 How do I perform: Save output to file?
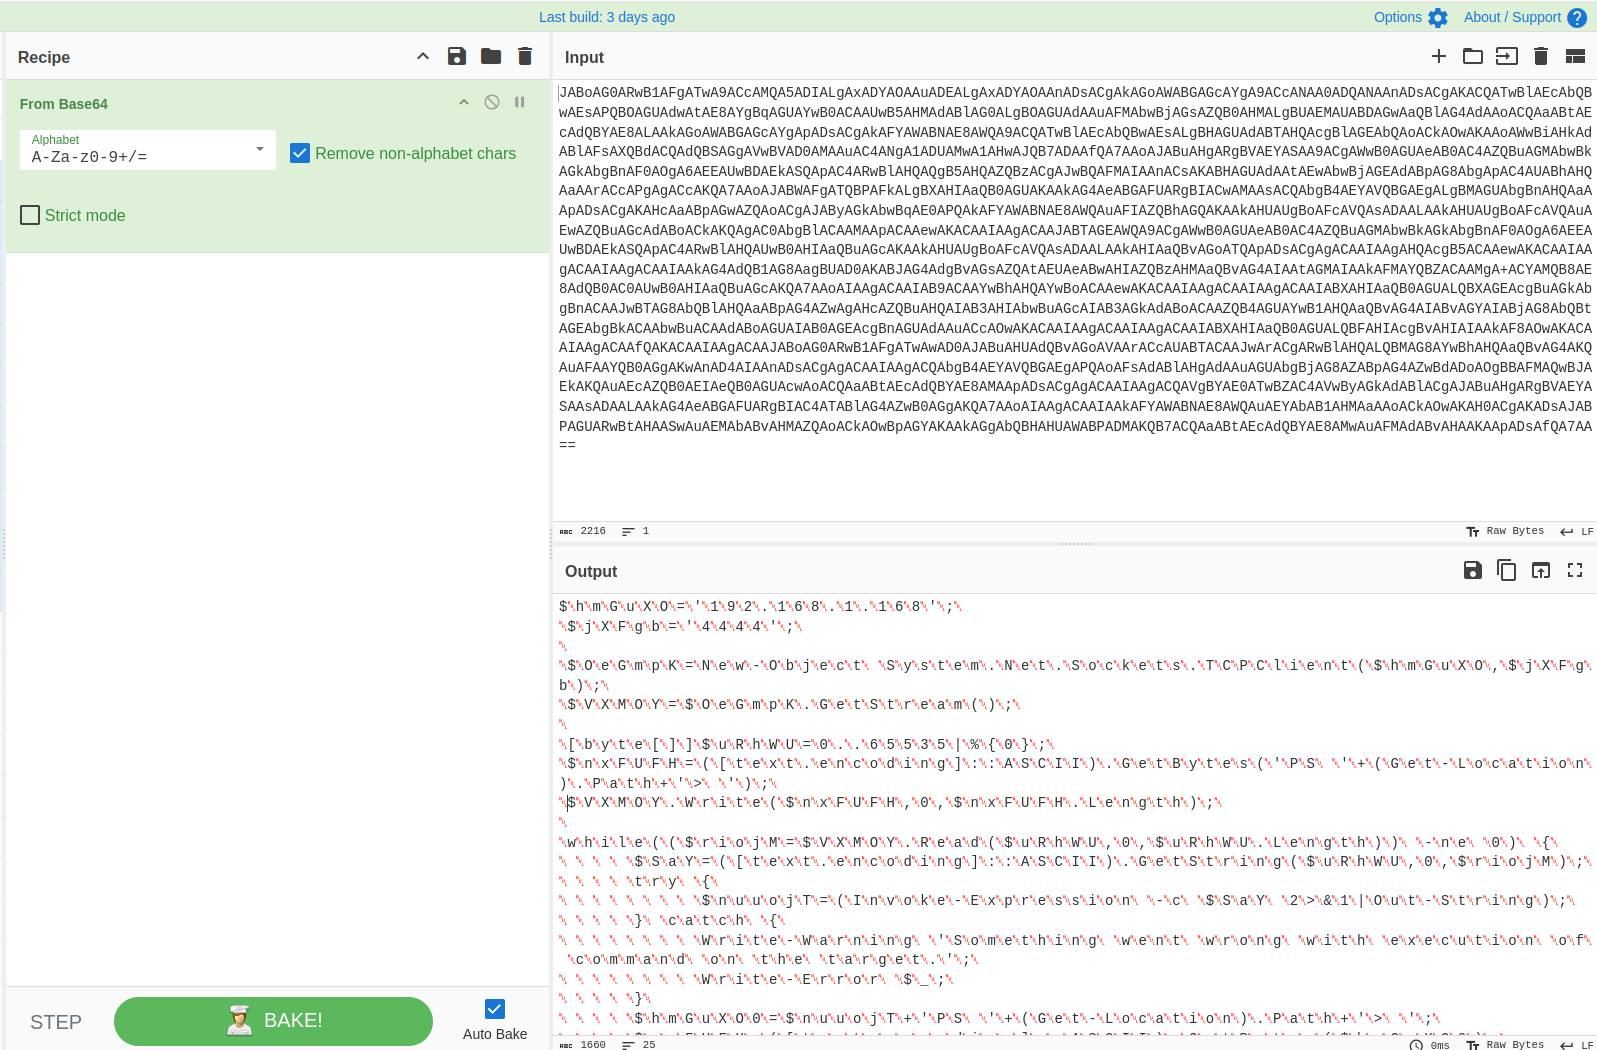[1473, 570]
